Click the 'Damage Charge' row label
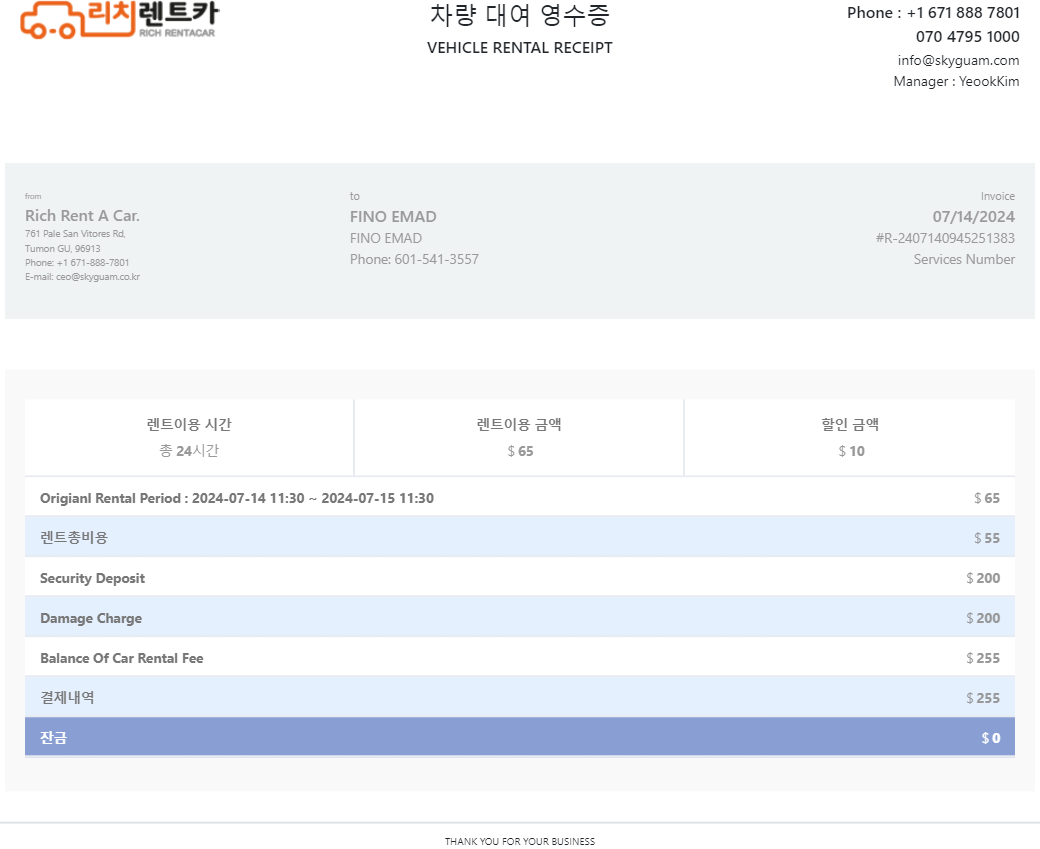 (91, 618)
